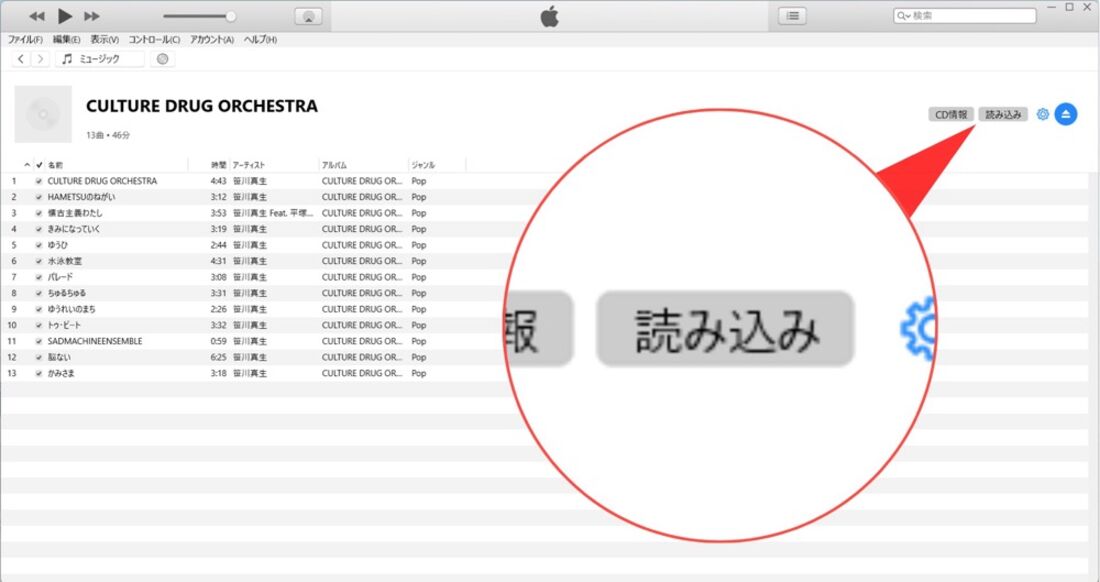Open the search magnifier options dropdown

pos(903,15)
